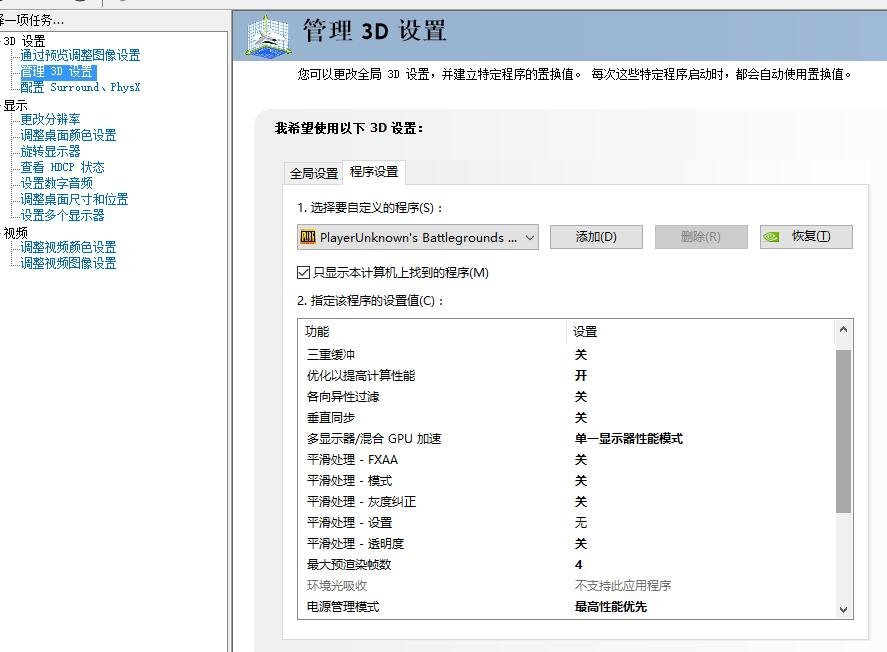887x652 pixels.
Task: Collapse the 视频 tree category
Action: (x=15, y=233)
